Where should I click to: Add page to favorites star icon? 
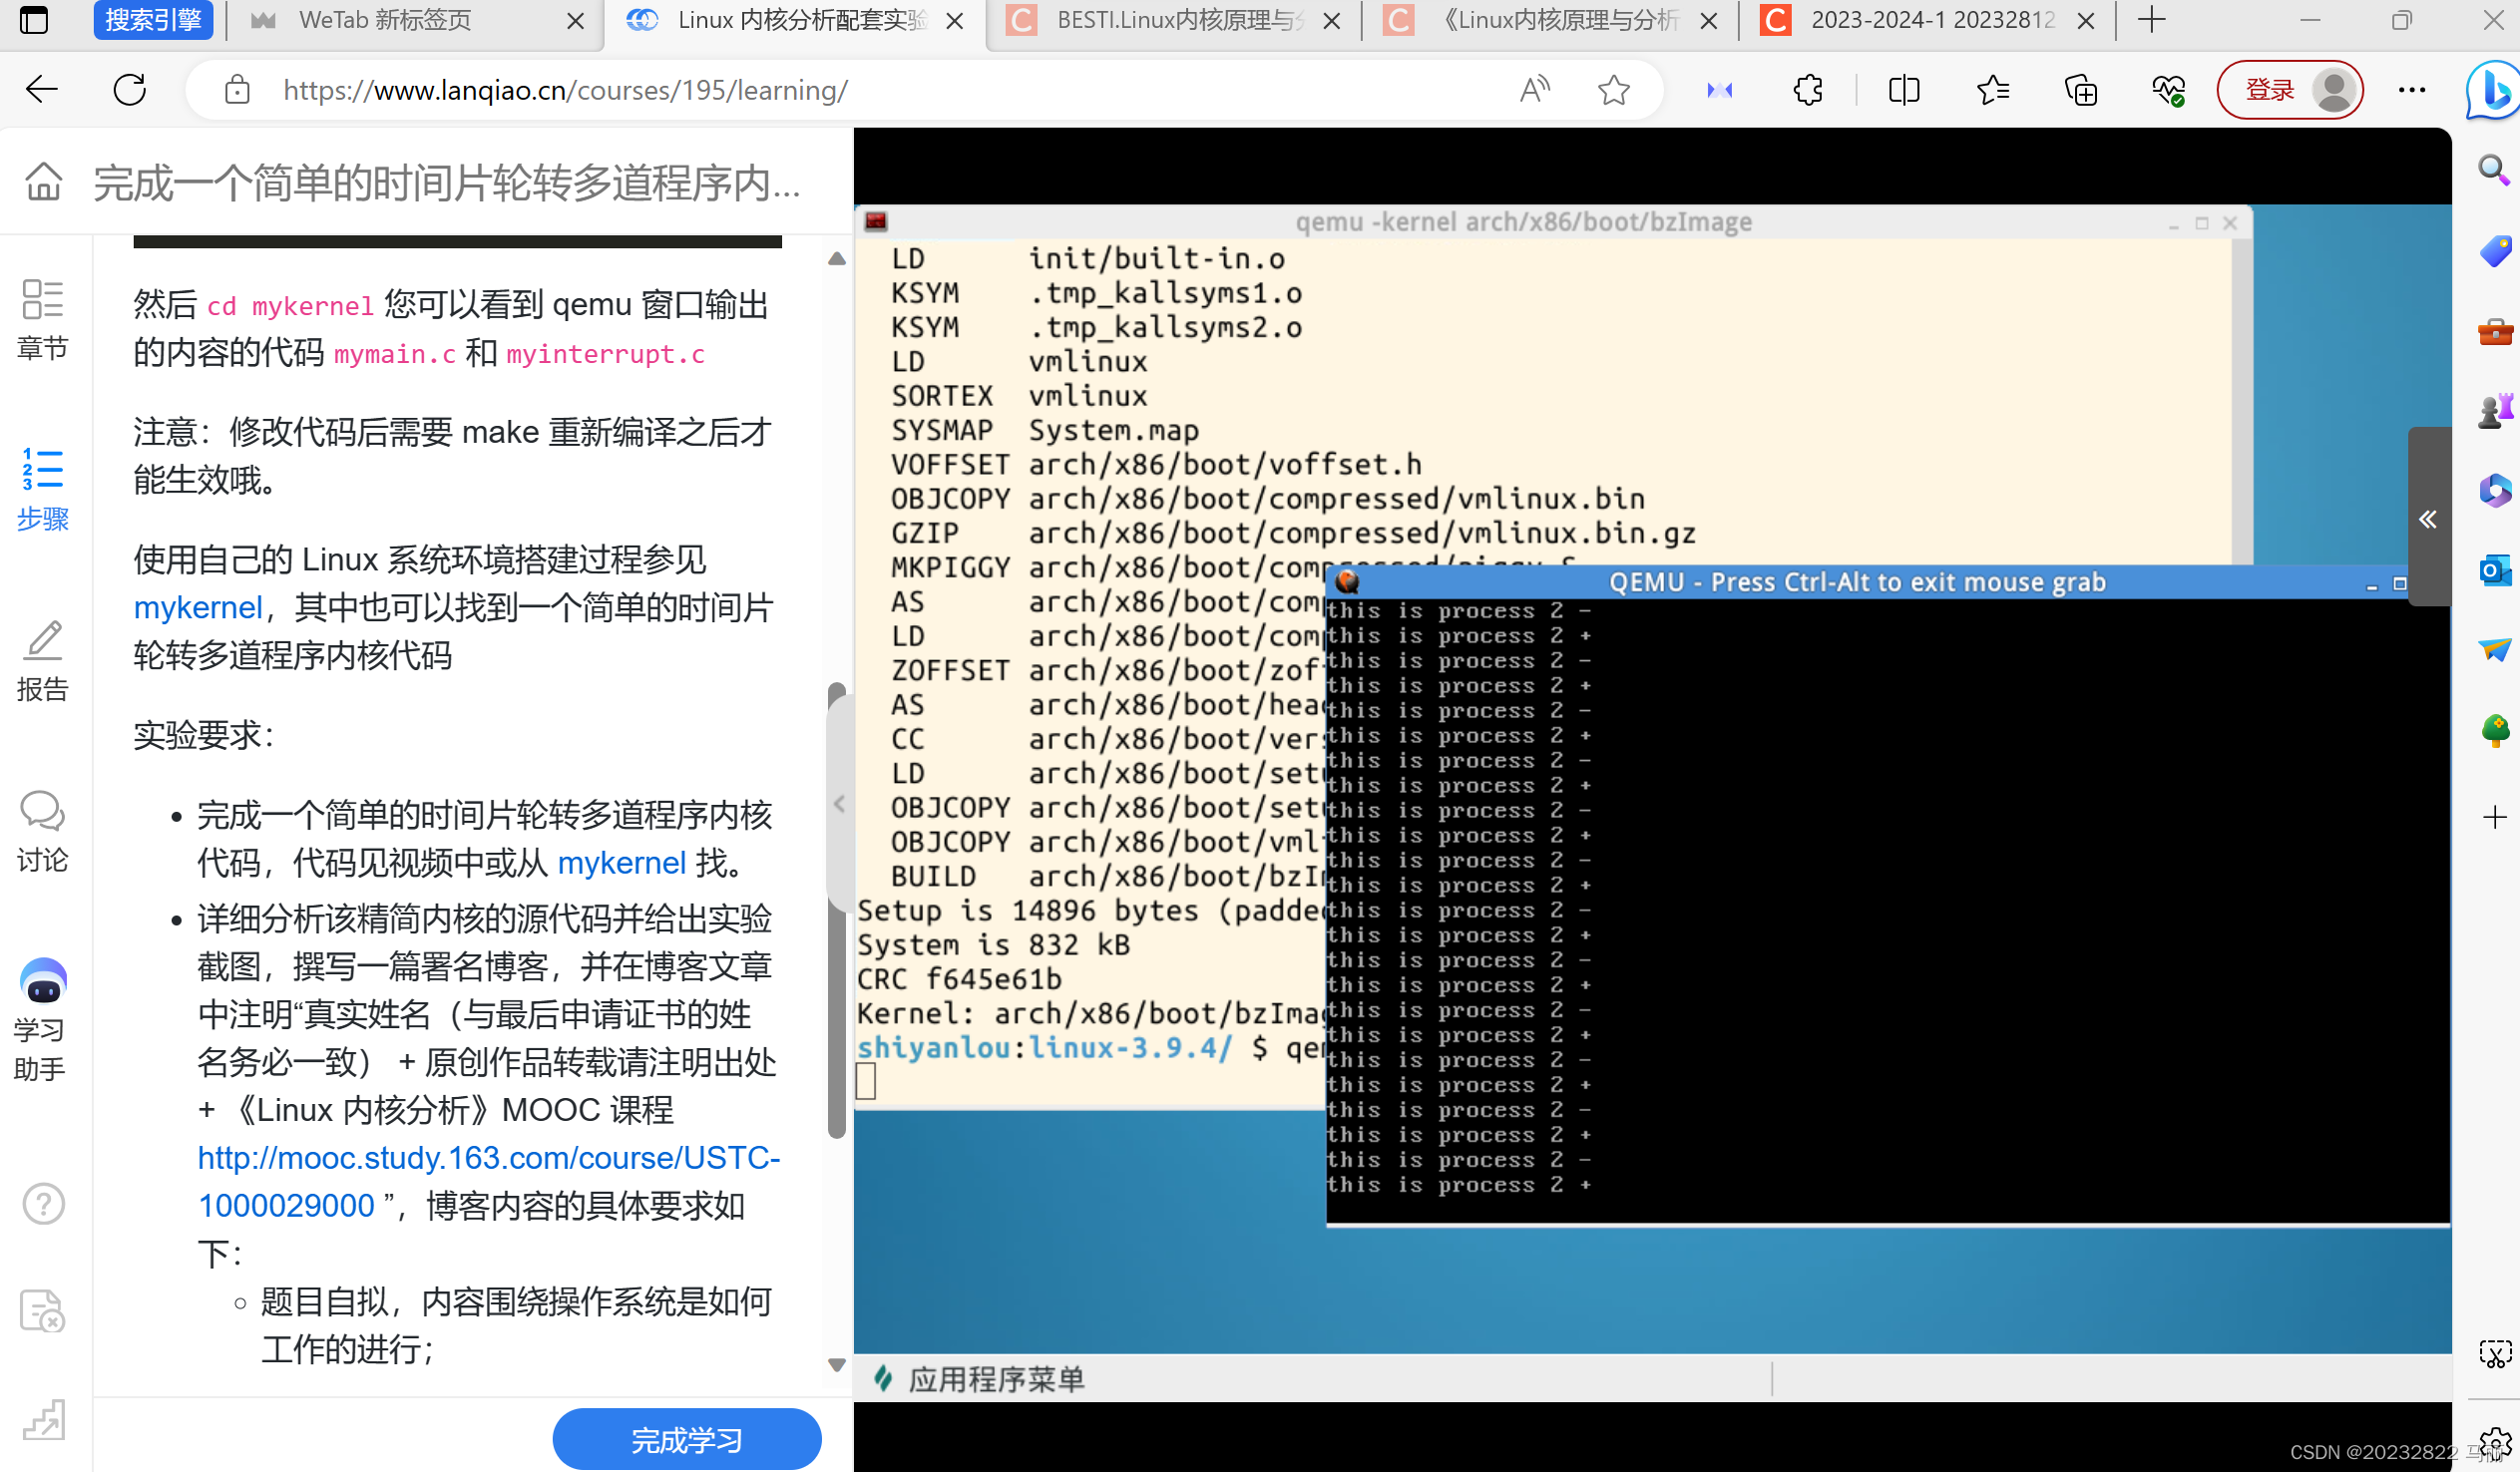(x=1613, y=90)
